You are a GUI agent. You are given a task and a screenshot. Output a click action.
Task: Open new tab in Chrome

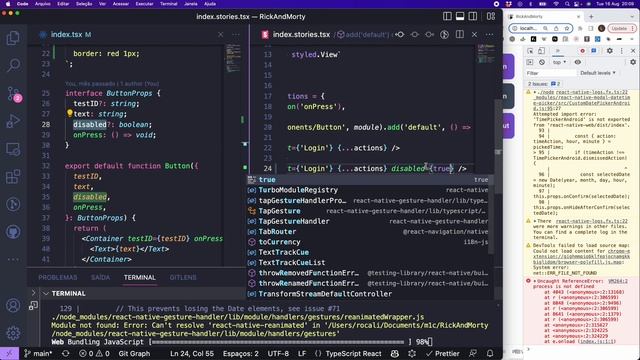coord(591,17)
